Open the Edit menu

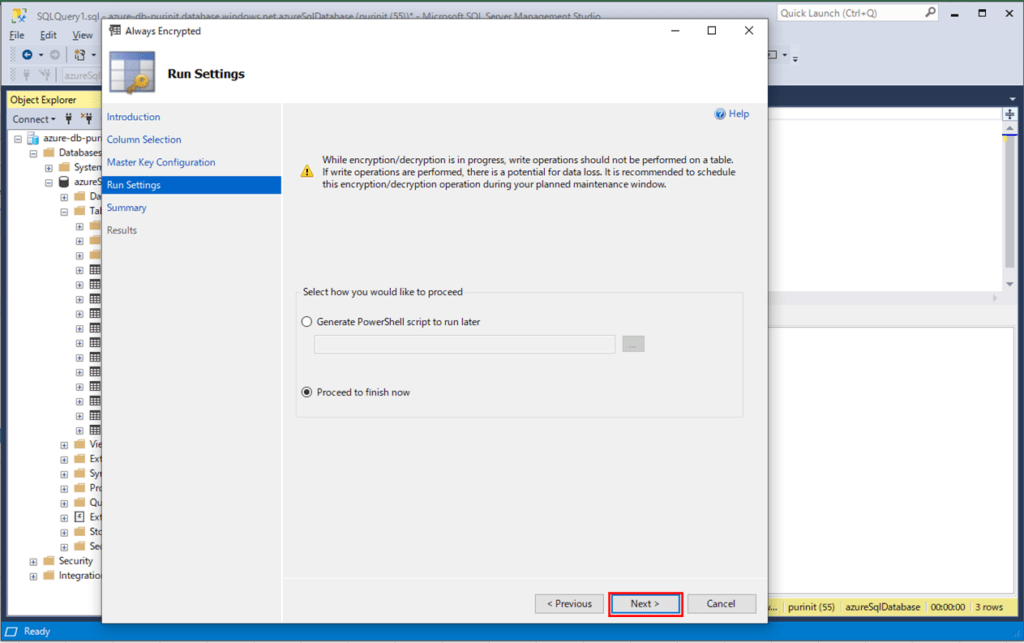(48, 35)
